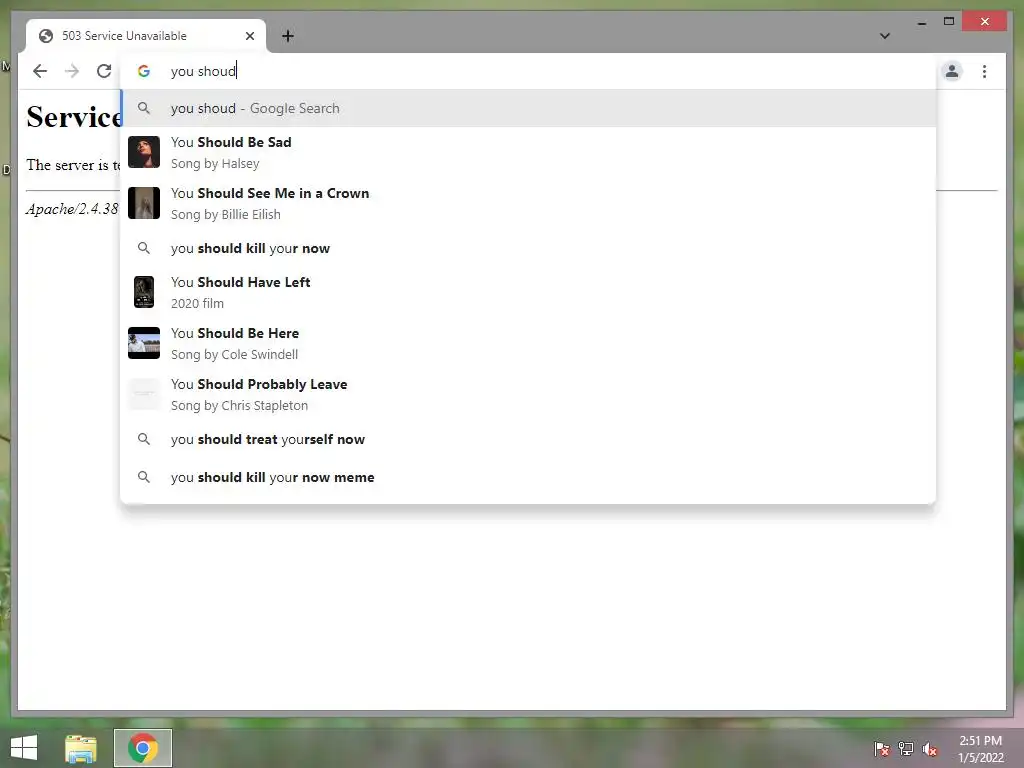Open the Chrome profile avatar
Screen dimensions: 1024x768
[952, 71]
